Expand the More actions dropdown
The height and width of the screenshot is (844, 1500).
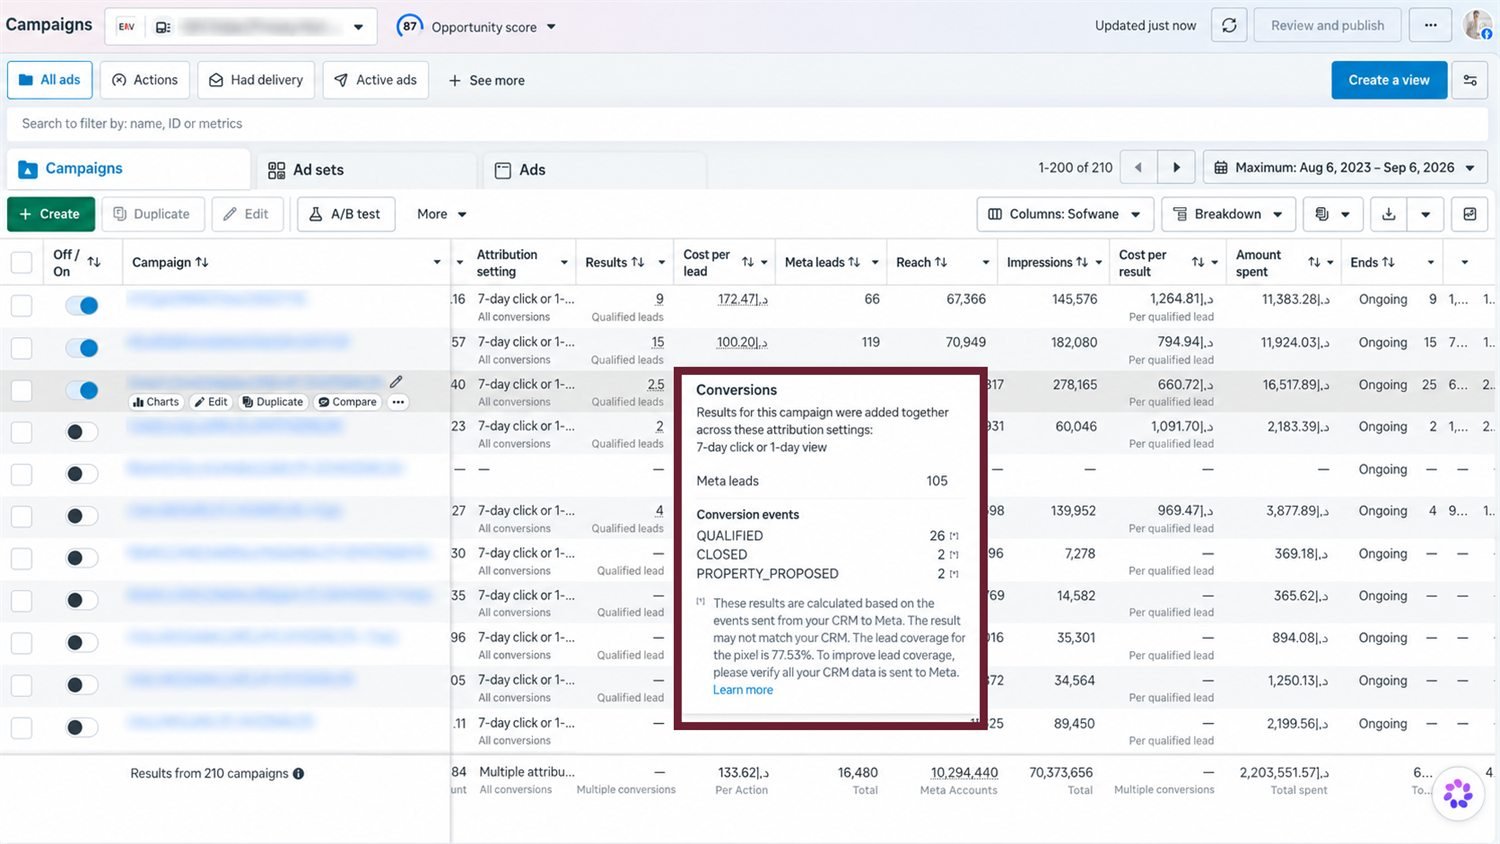pyautogui.click(x=441, y=214)
